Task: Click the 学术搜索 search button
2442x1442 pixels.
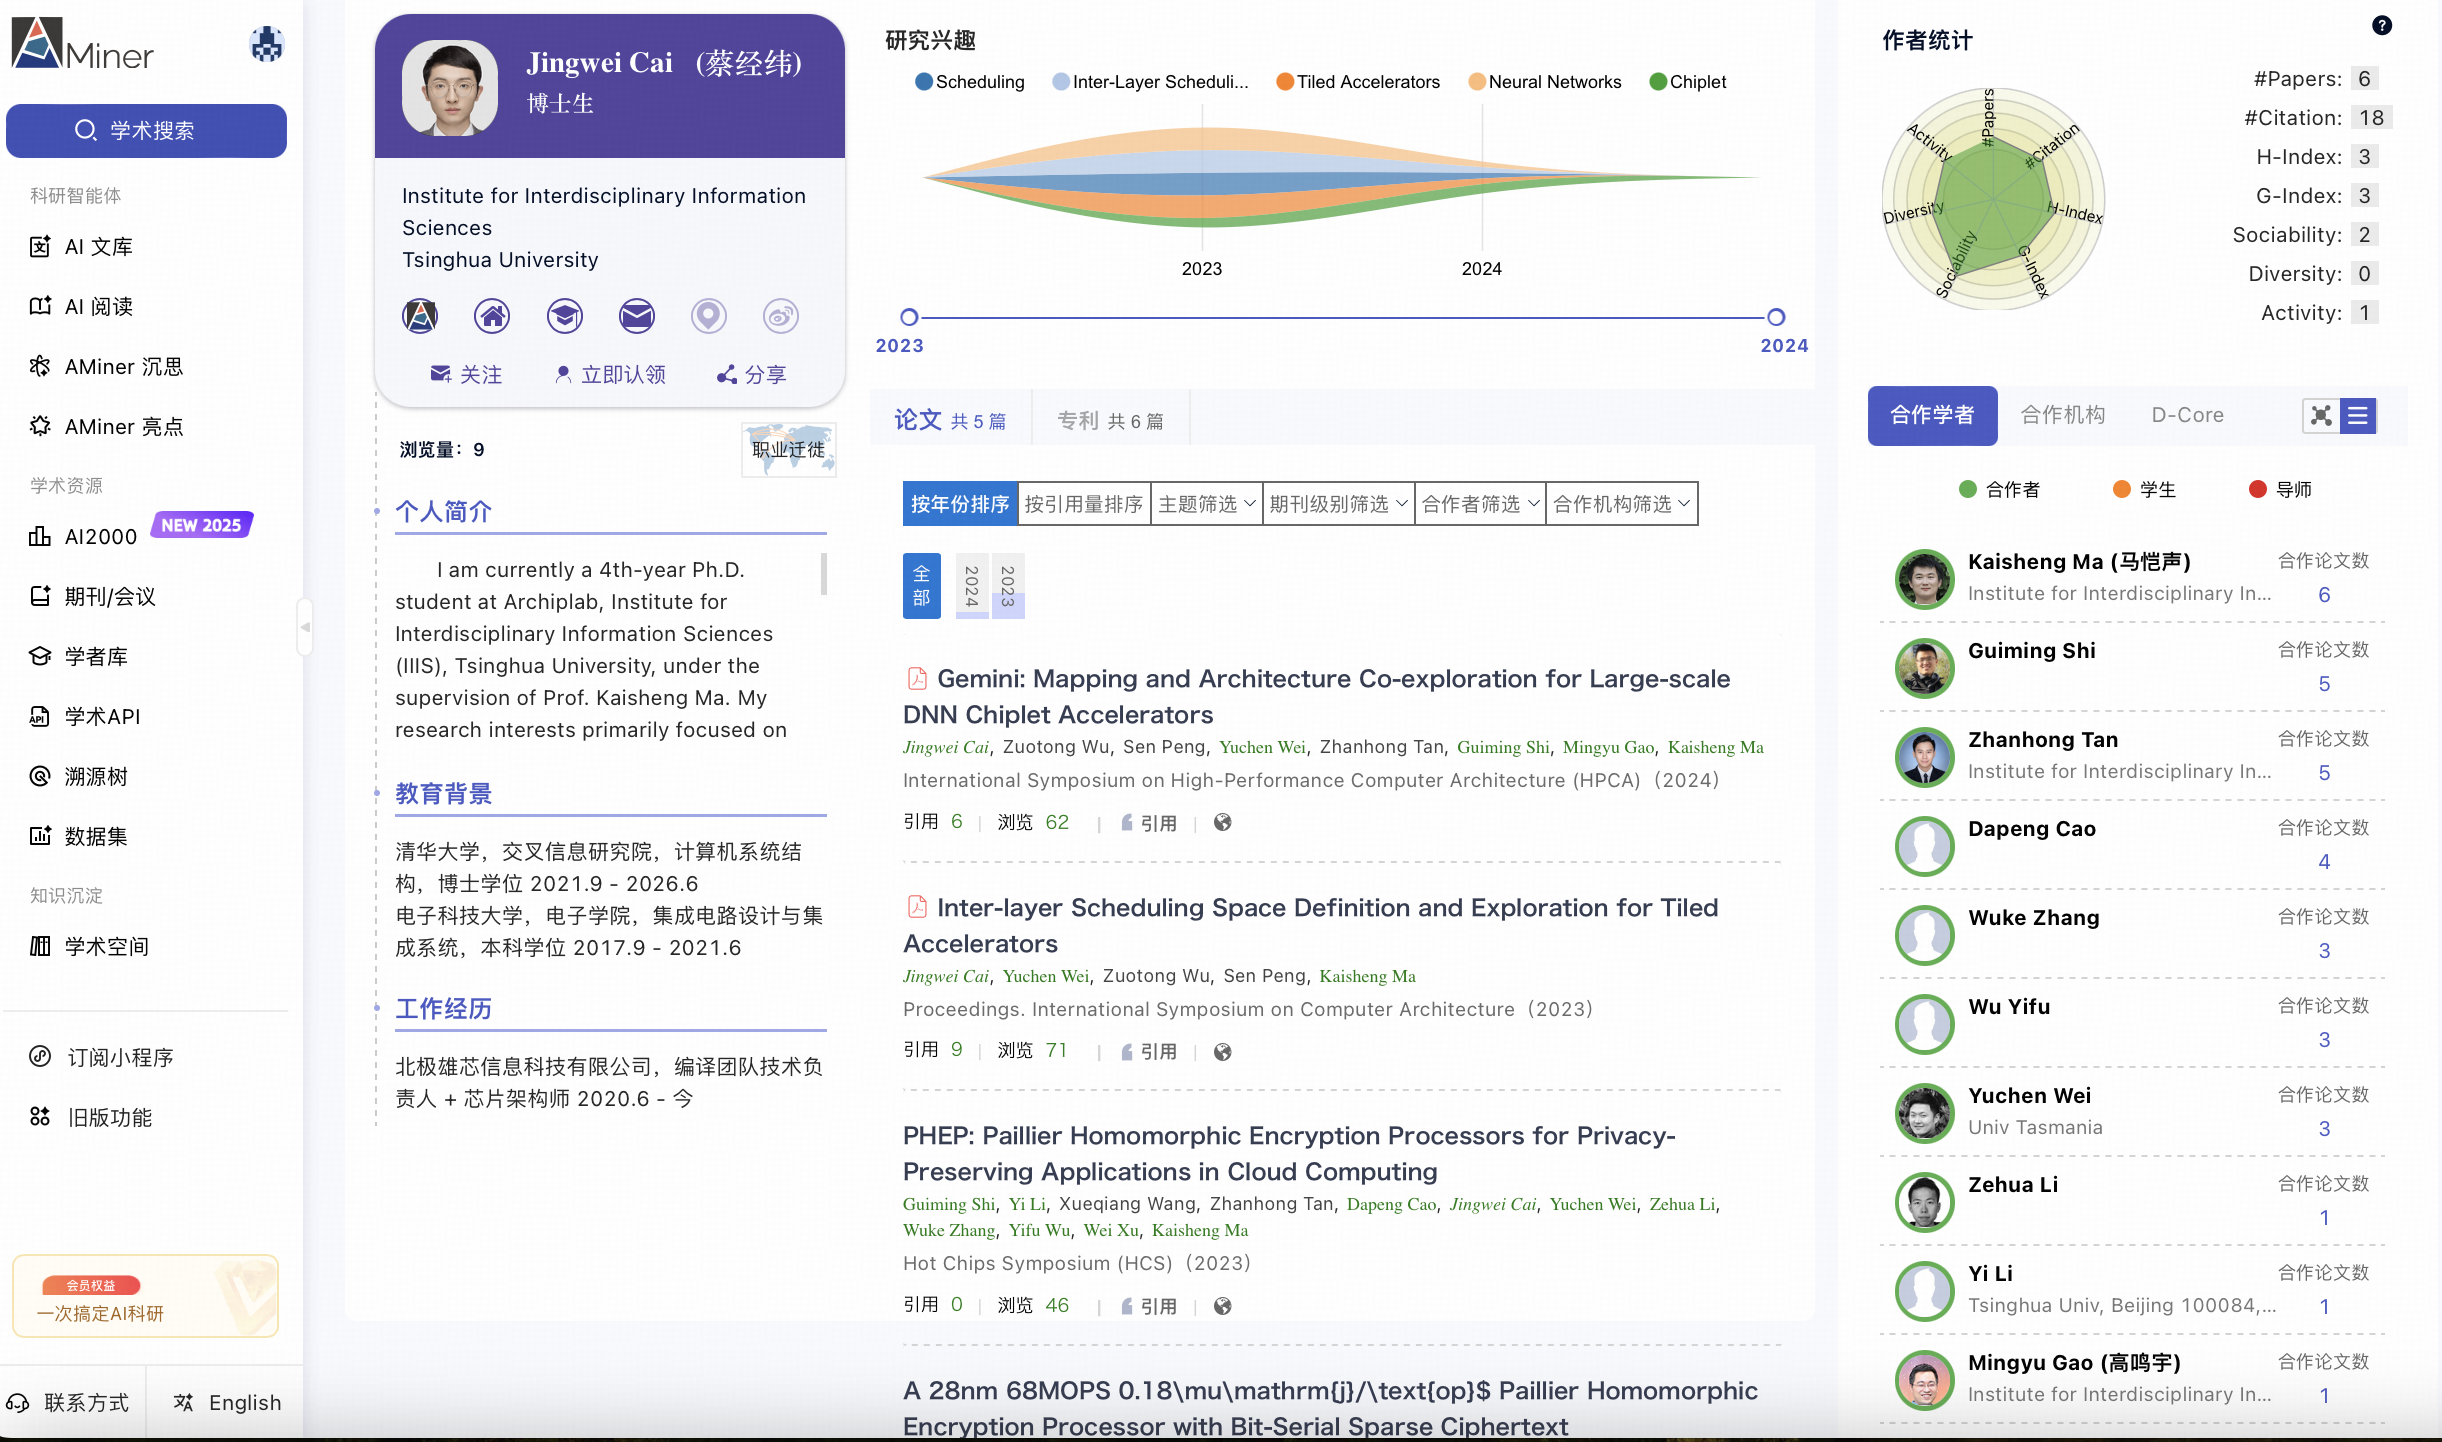Action: [146, 131]
